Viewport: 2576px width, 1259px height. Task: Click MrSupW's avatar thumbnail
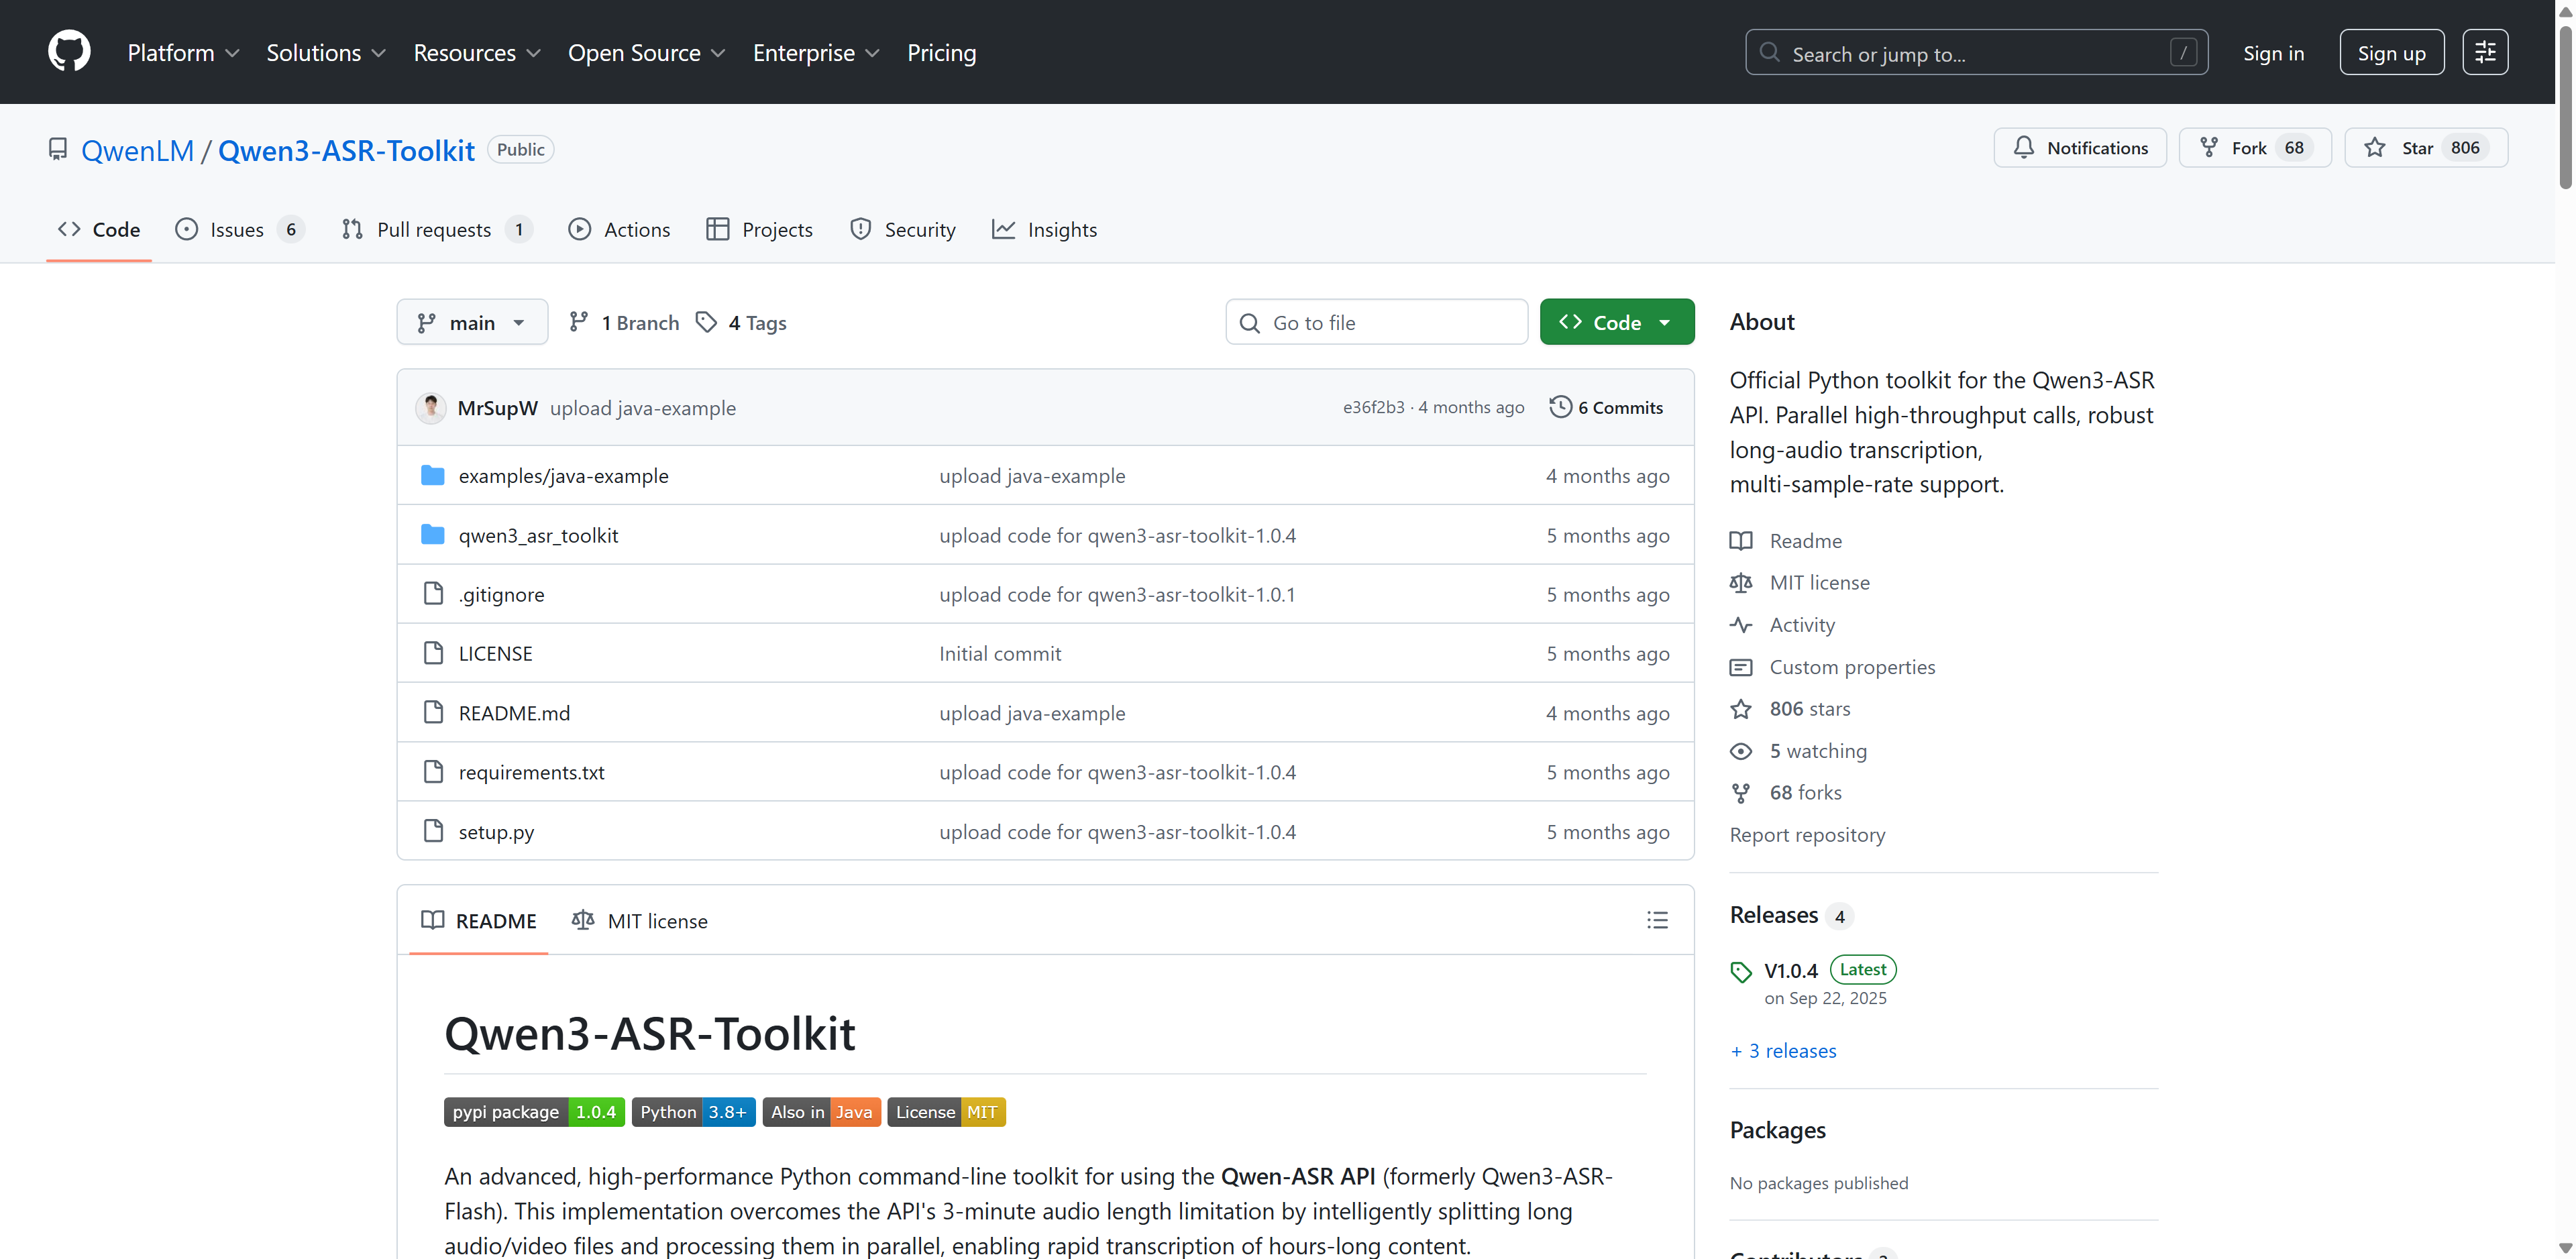(431, 407)
